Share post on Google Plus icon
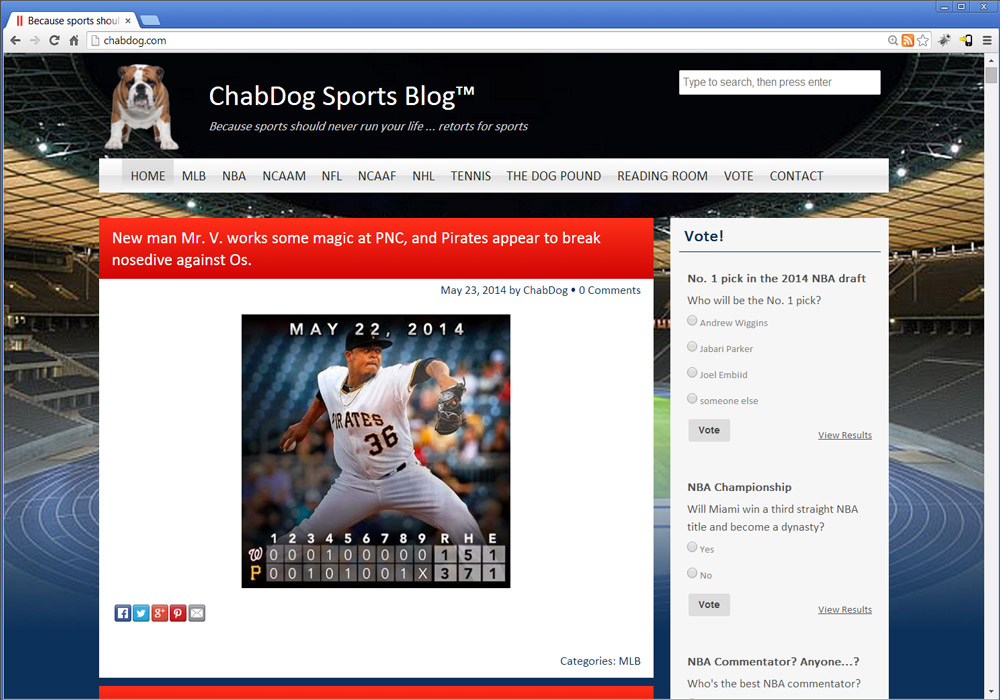1000x700 pixels. tap(159, 613)
